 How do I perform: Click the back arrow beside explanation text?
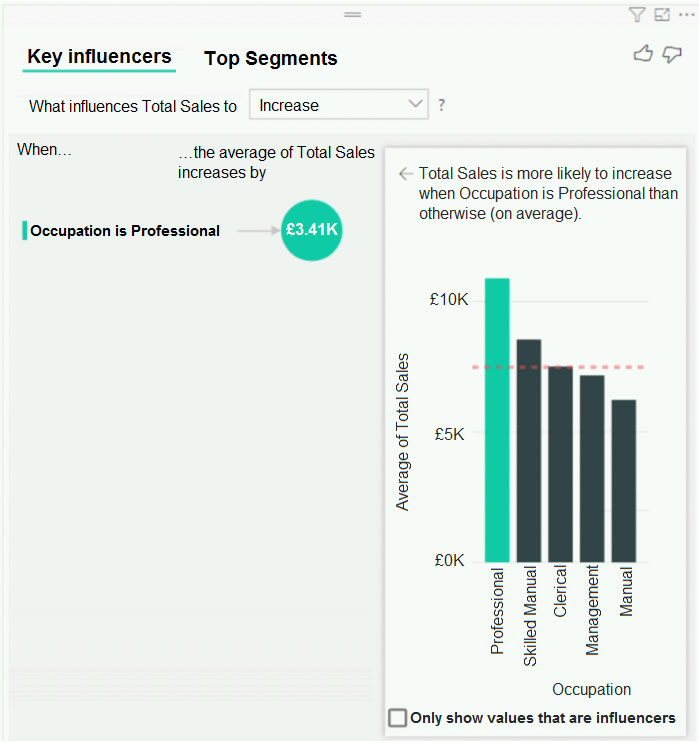click(406, 174)
